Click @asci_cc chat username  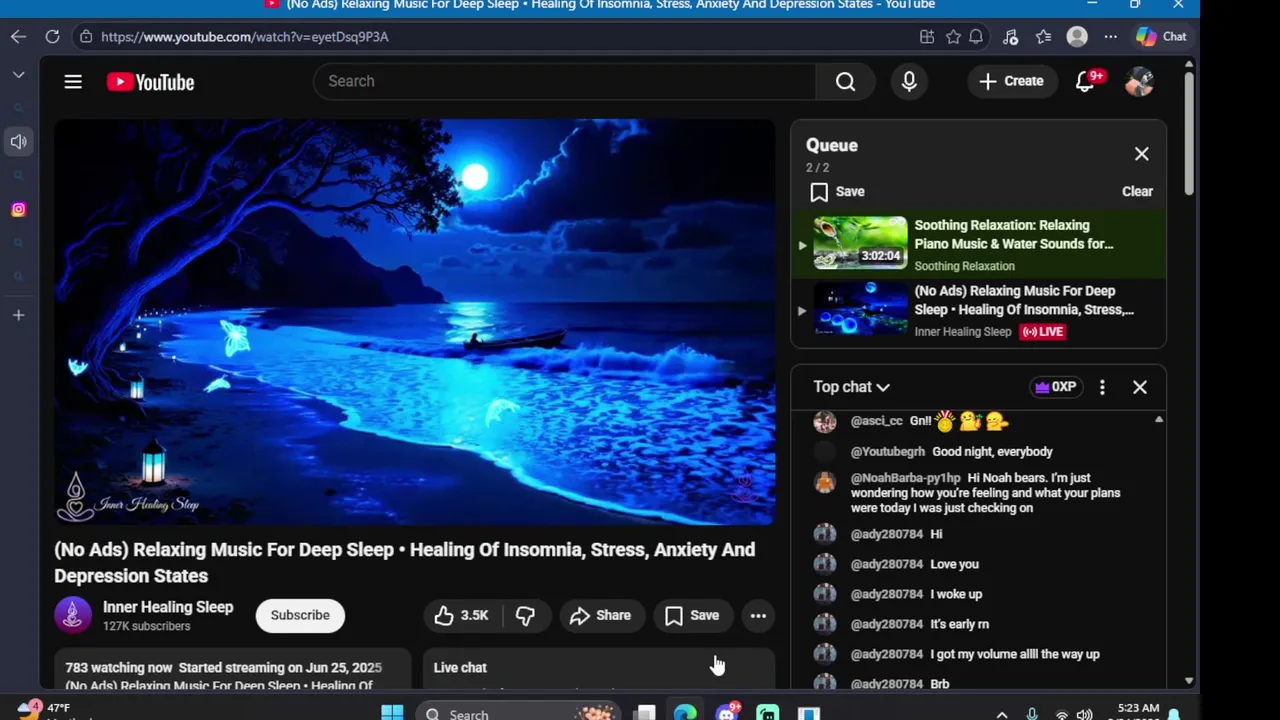876,421
